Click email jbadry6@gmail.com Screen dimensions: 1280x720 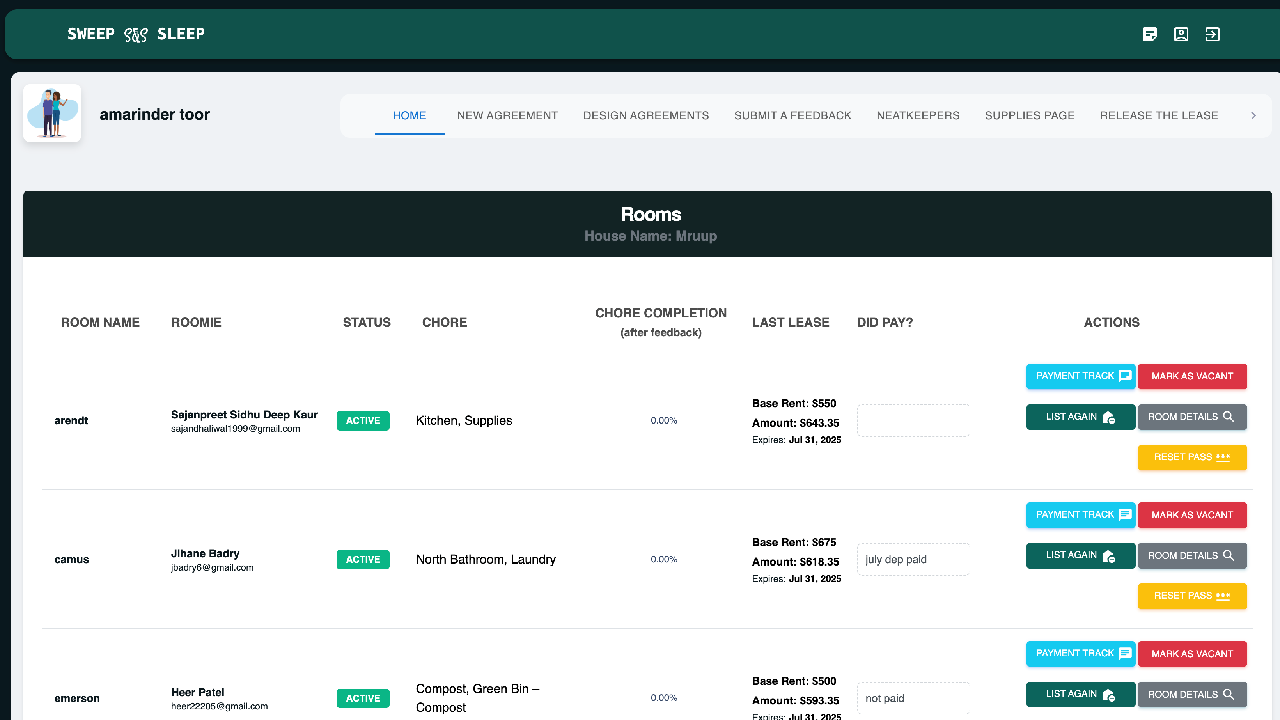[x=212, y=567]
